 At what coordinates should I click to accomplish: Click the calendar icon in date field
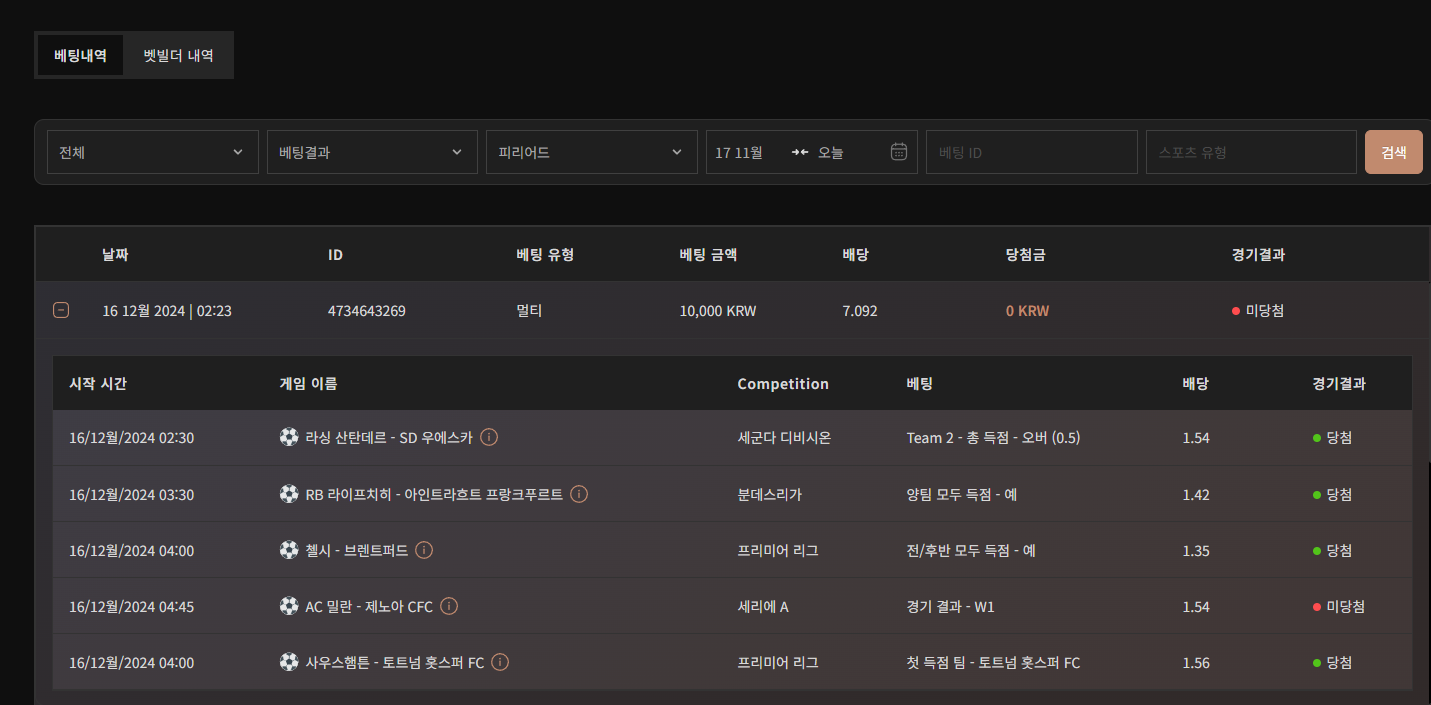898,152
